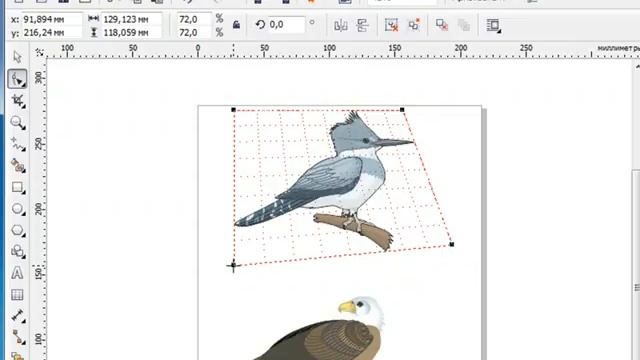Select the Freehand curve tool

[x=17, y=144]
